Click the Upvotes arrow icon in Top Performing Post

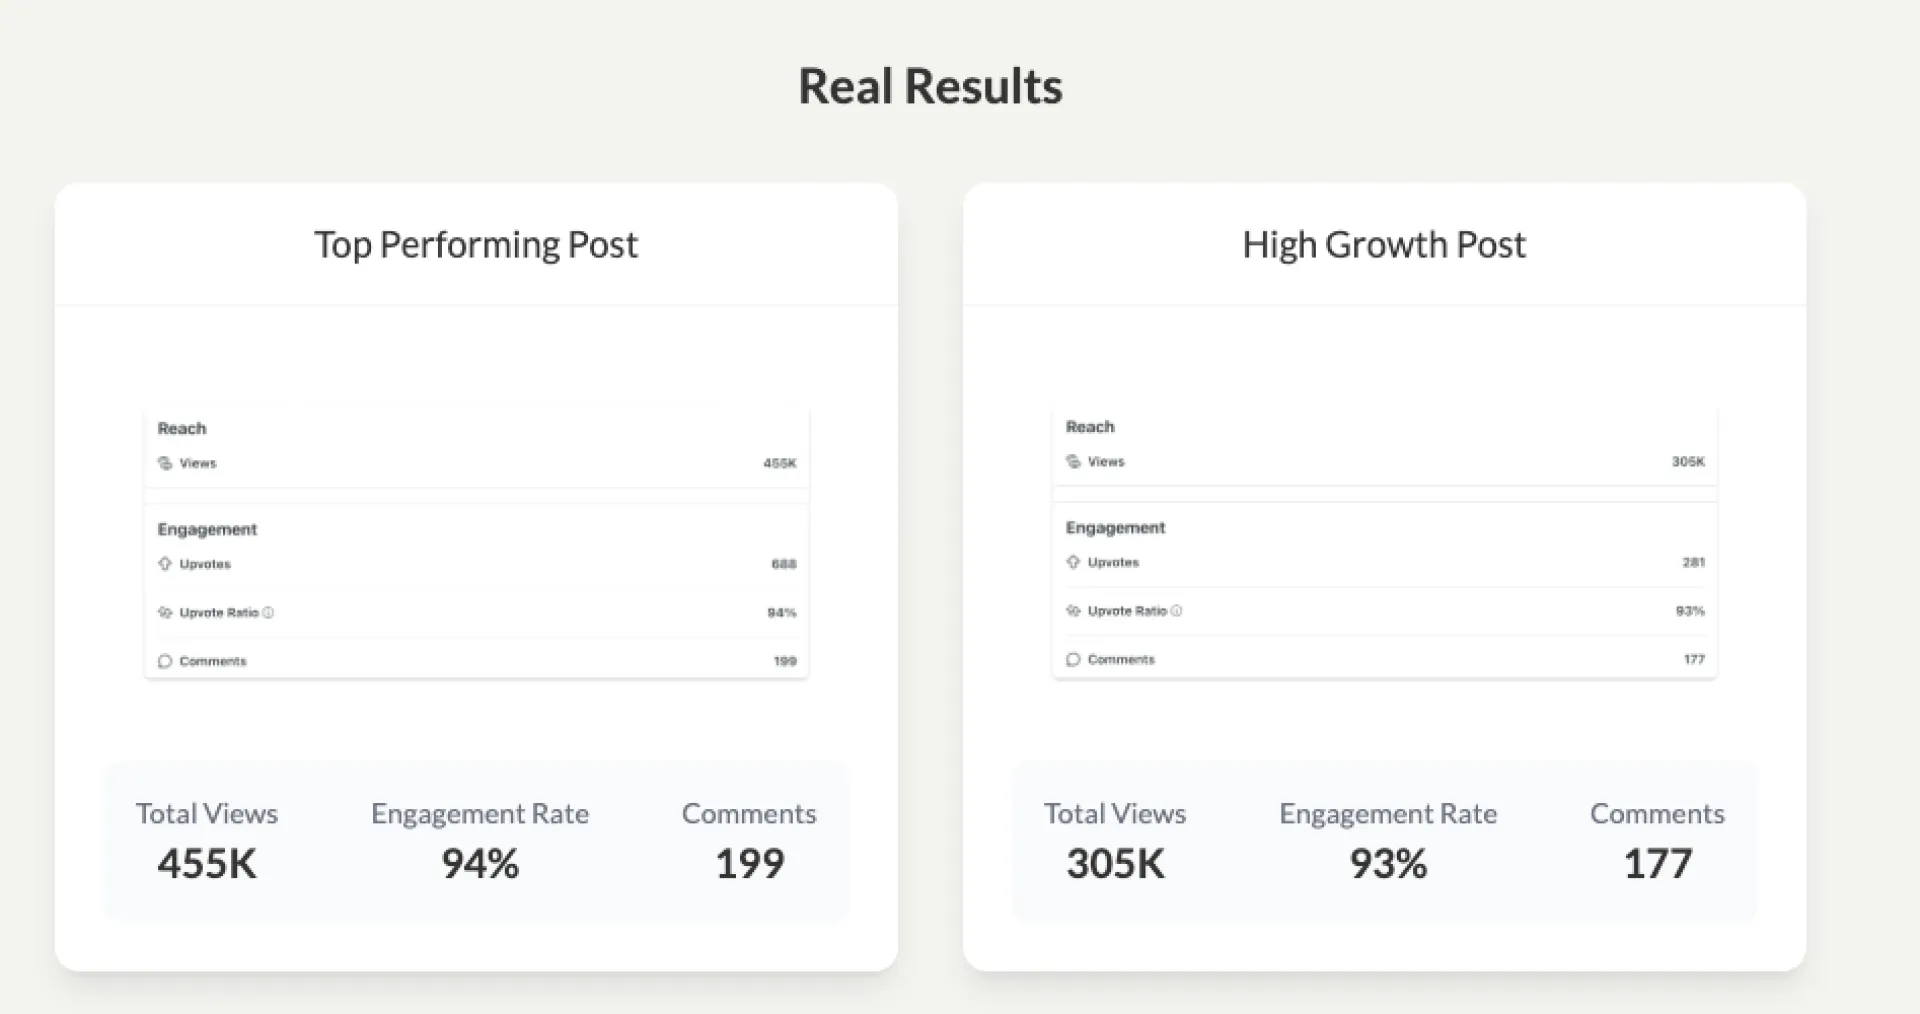click(x=165, y=564)
